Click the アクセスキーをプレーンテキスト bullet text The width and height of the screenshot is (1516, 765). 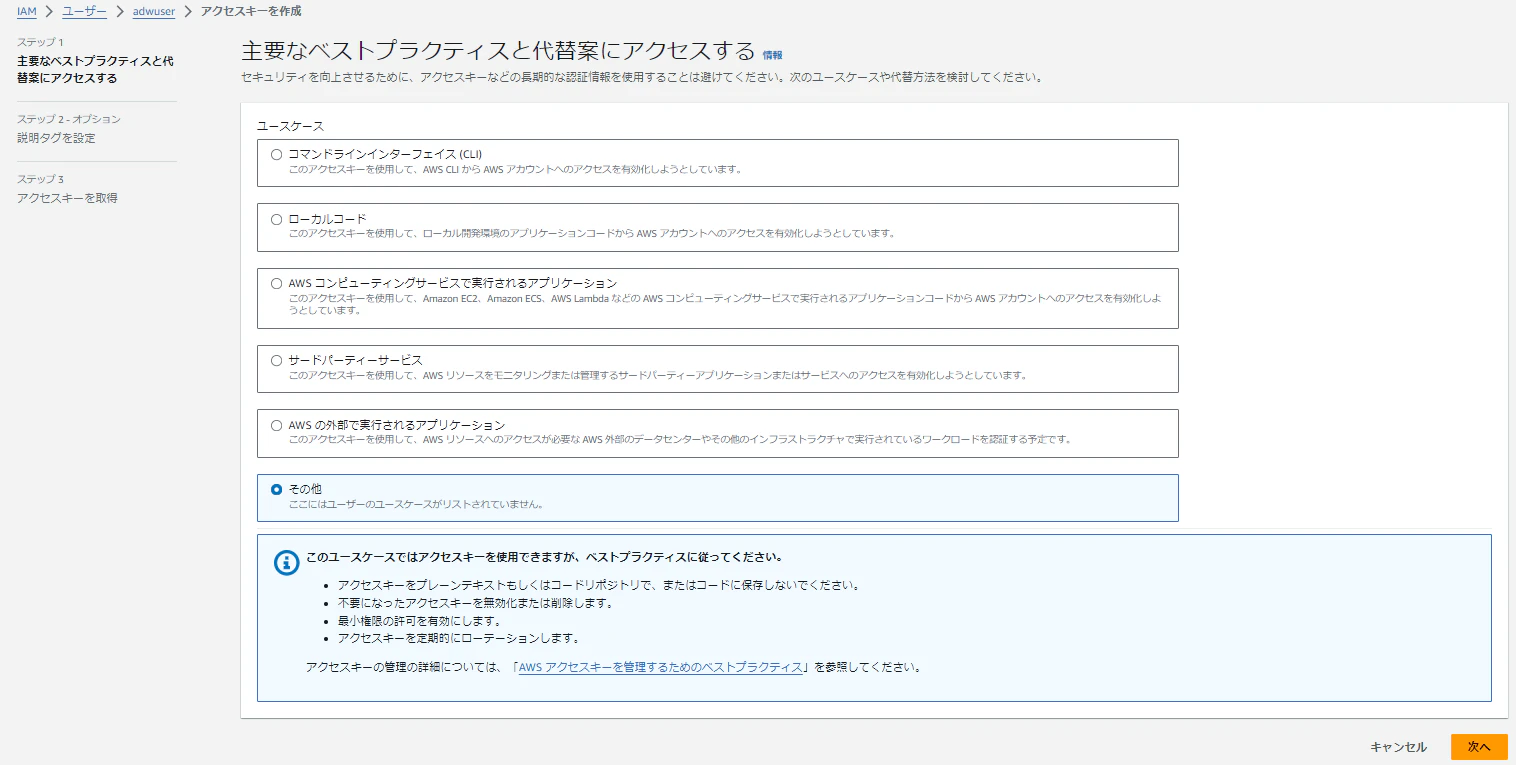tap(599, 585)
